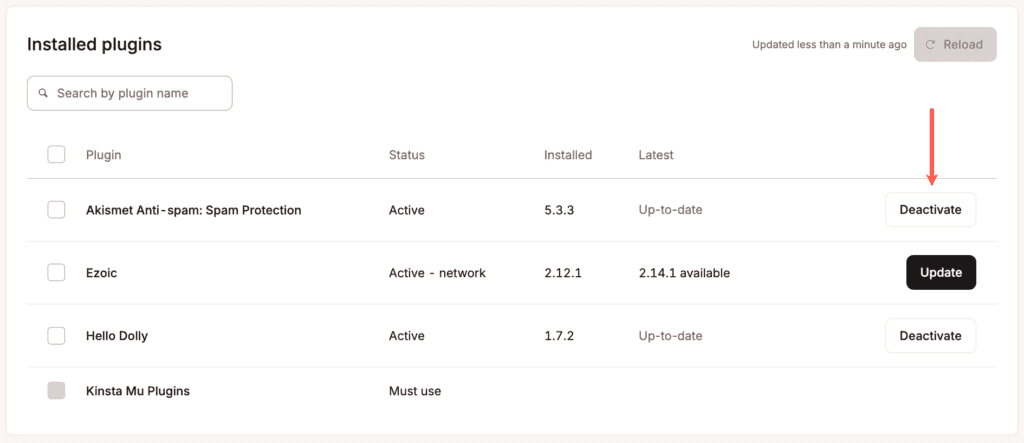Image resolution: width=1024 pixels, height=443 pixels.
Task: Check the Akismet Anti-spam row checkbox
Action: pos(57,210)
